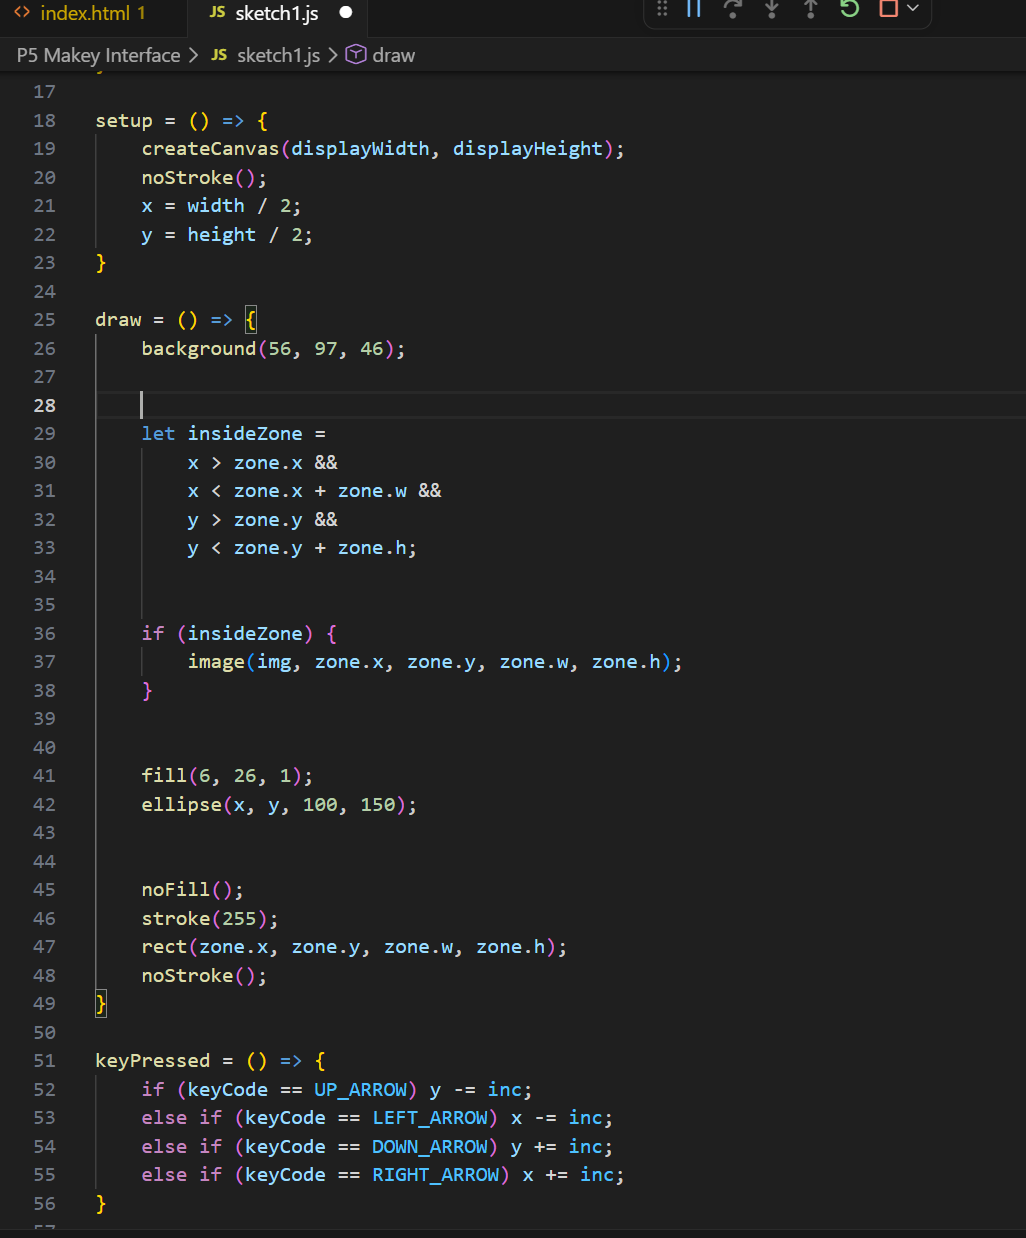Click noStroke() on line 48
Viewport: 1026px width, 1238px height.
199,976
